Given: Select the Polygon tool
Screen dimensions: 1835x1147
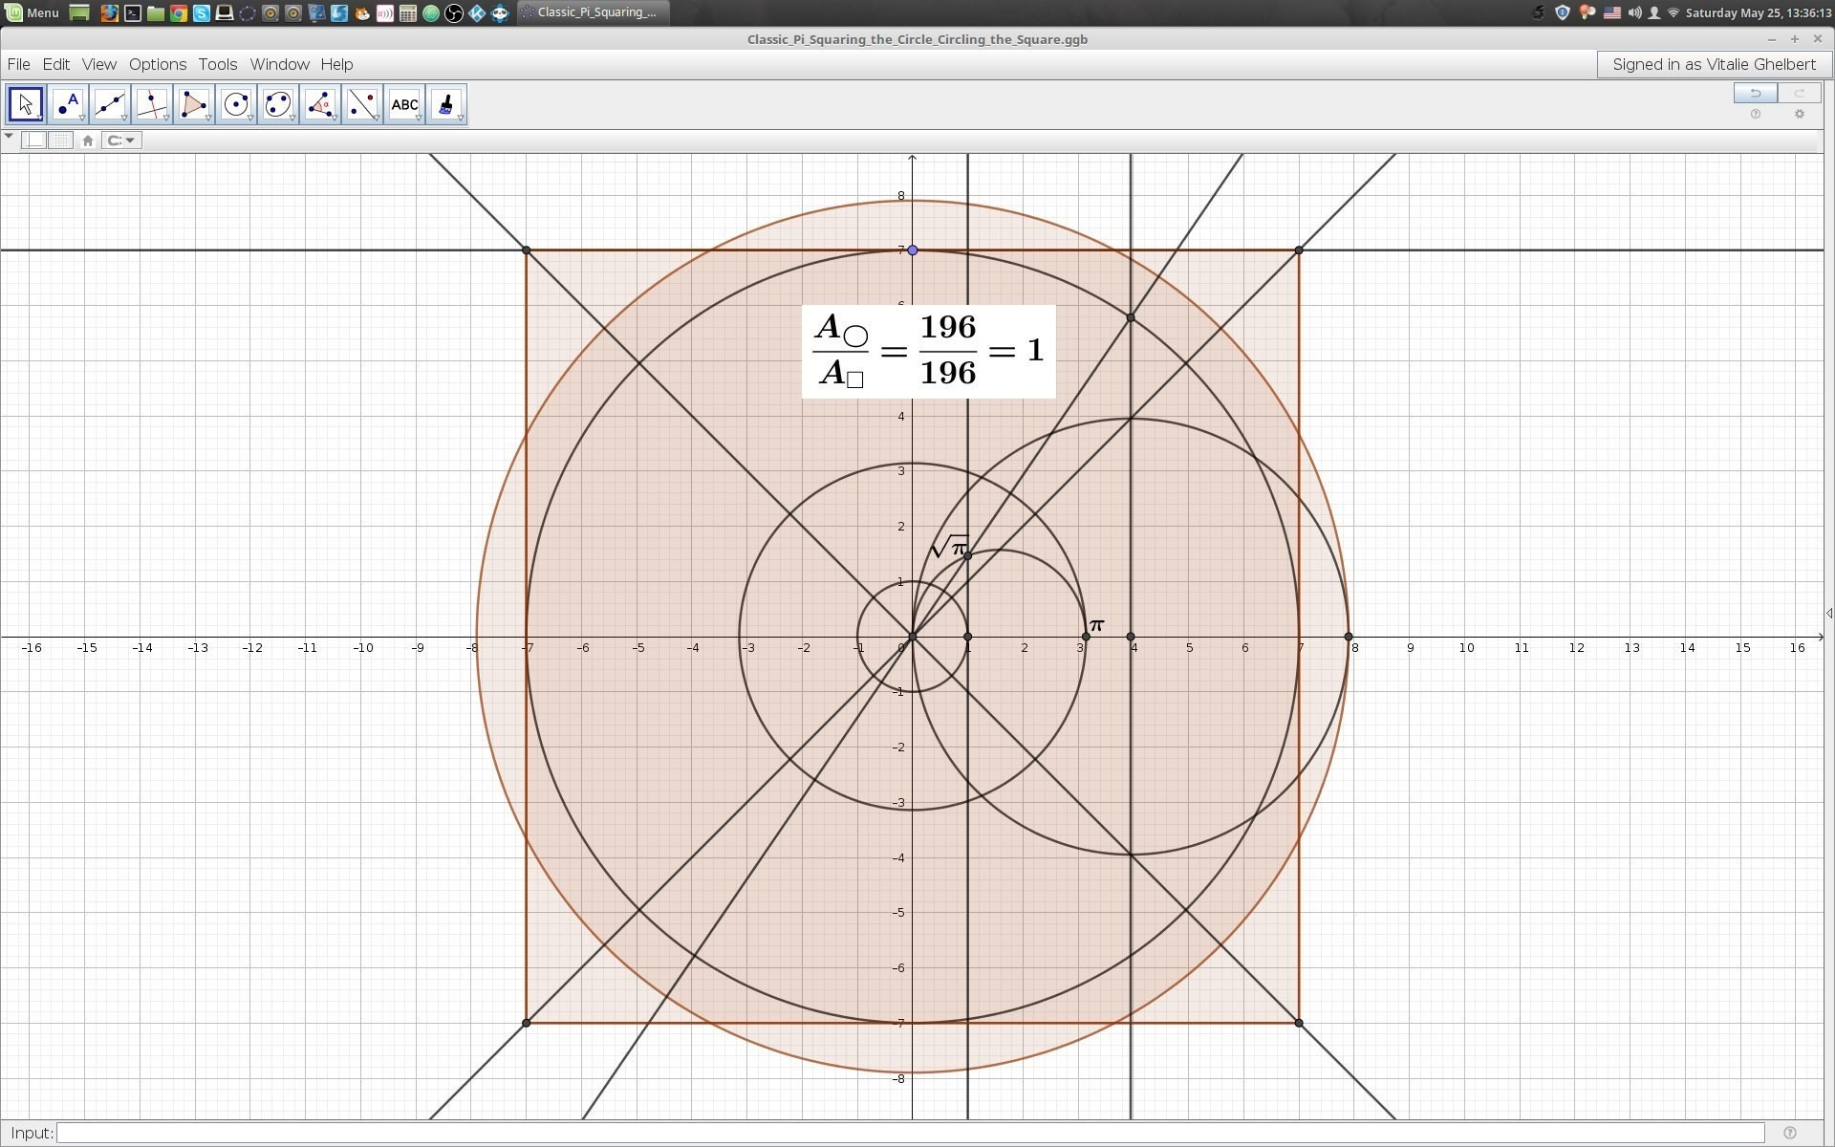Looking at the screenshot, I should pyautogui.click(x=194, y=104).
